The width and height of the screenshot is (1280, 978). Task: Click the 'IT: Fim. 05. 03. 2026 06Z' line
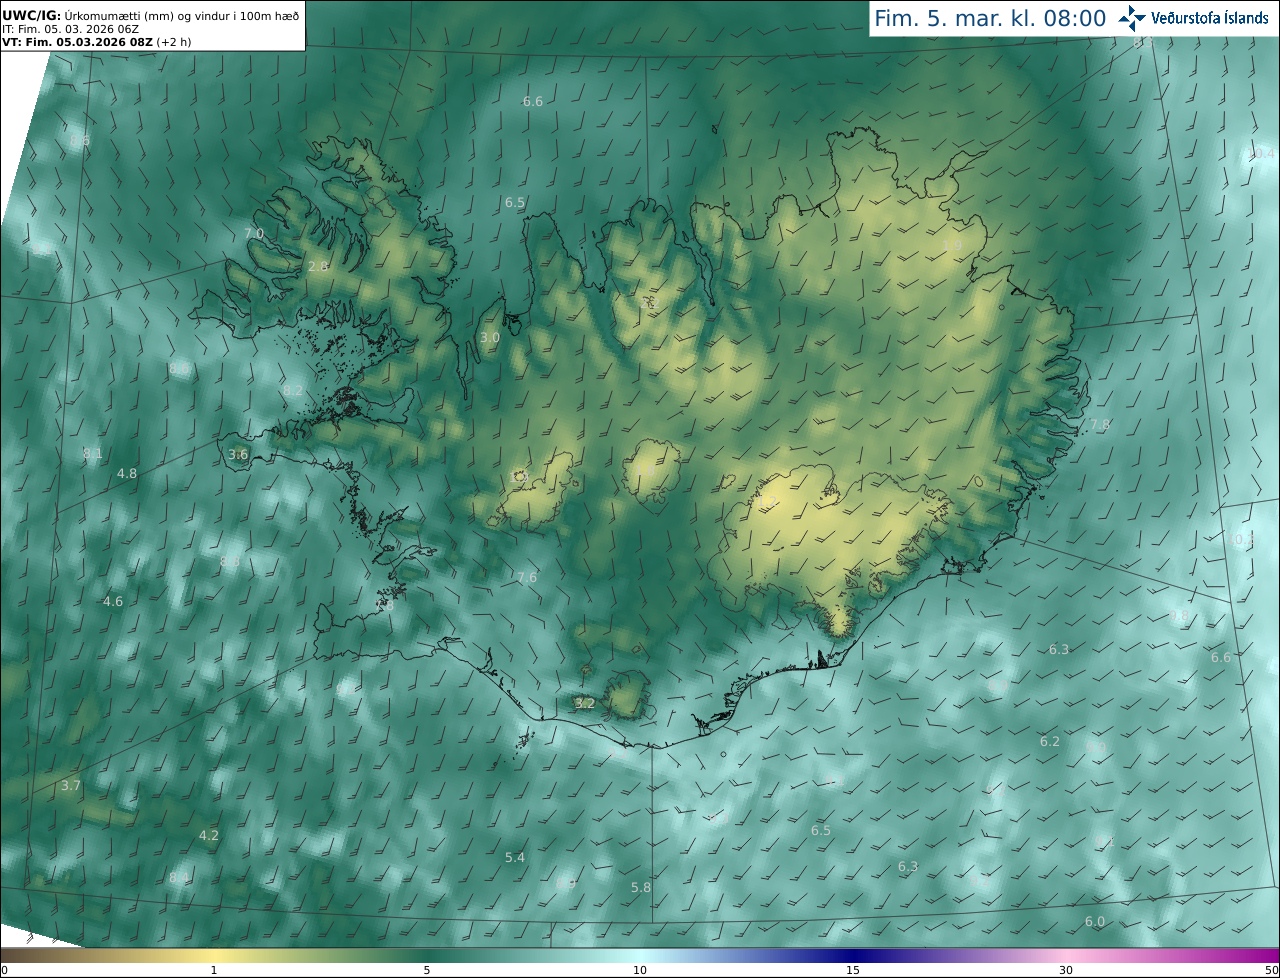70,29
